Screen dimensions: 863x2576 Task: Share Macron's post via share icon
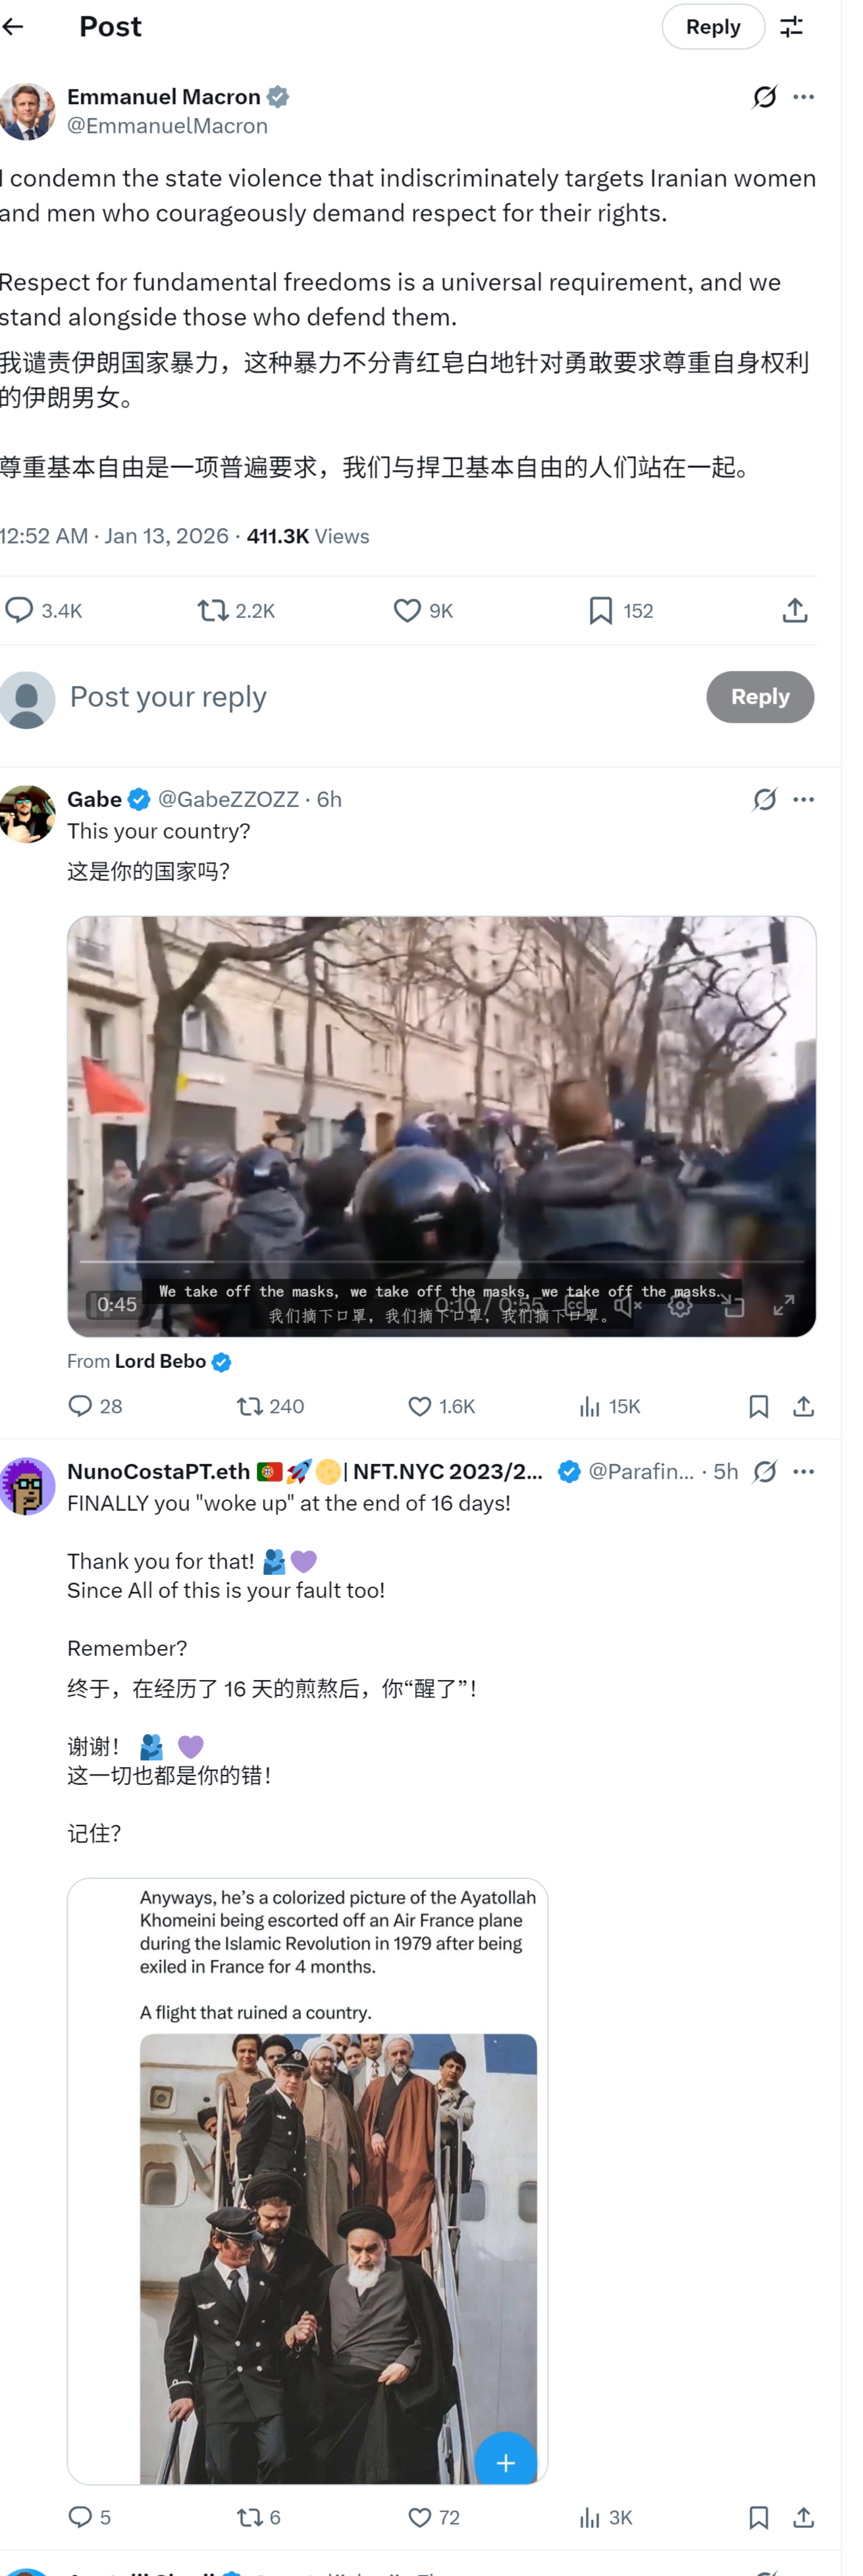(x=795, y=610)
